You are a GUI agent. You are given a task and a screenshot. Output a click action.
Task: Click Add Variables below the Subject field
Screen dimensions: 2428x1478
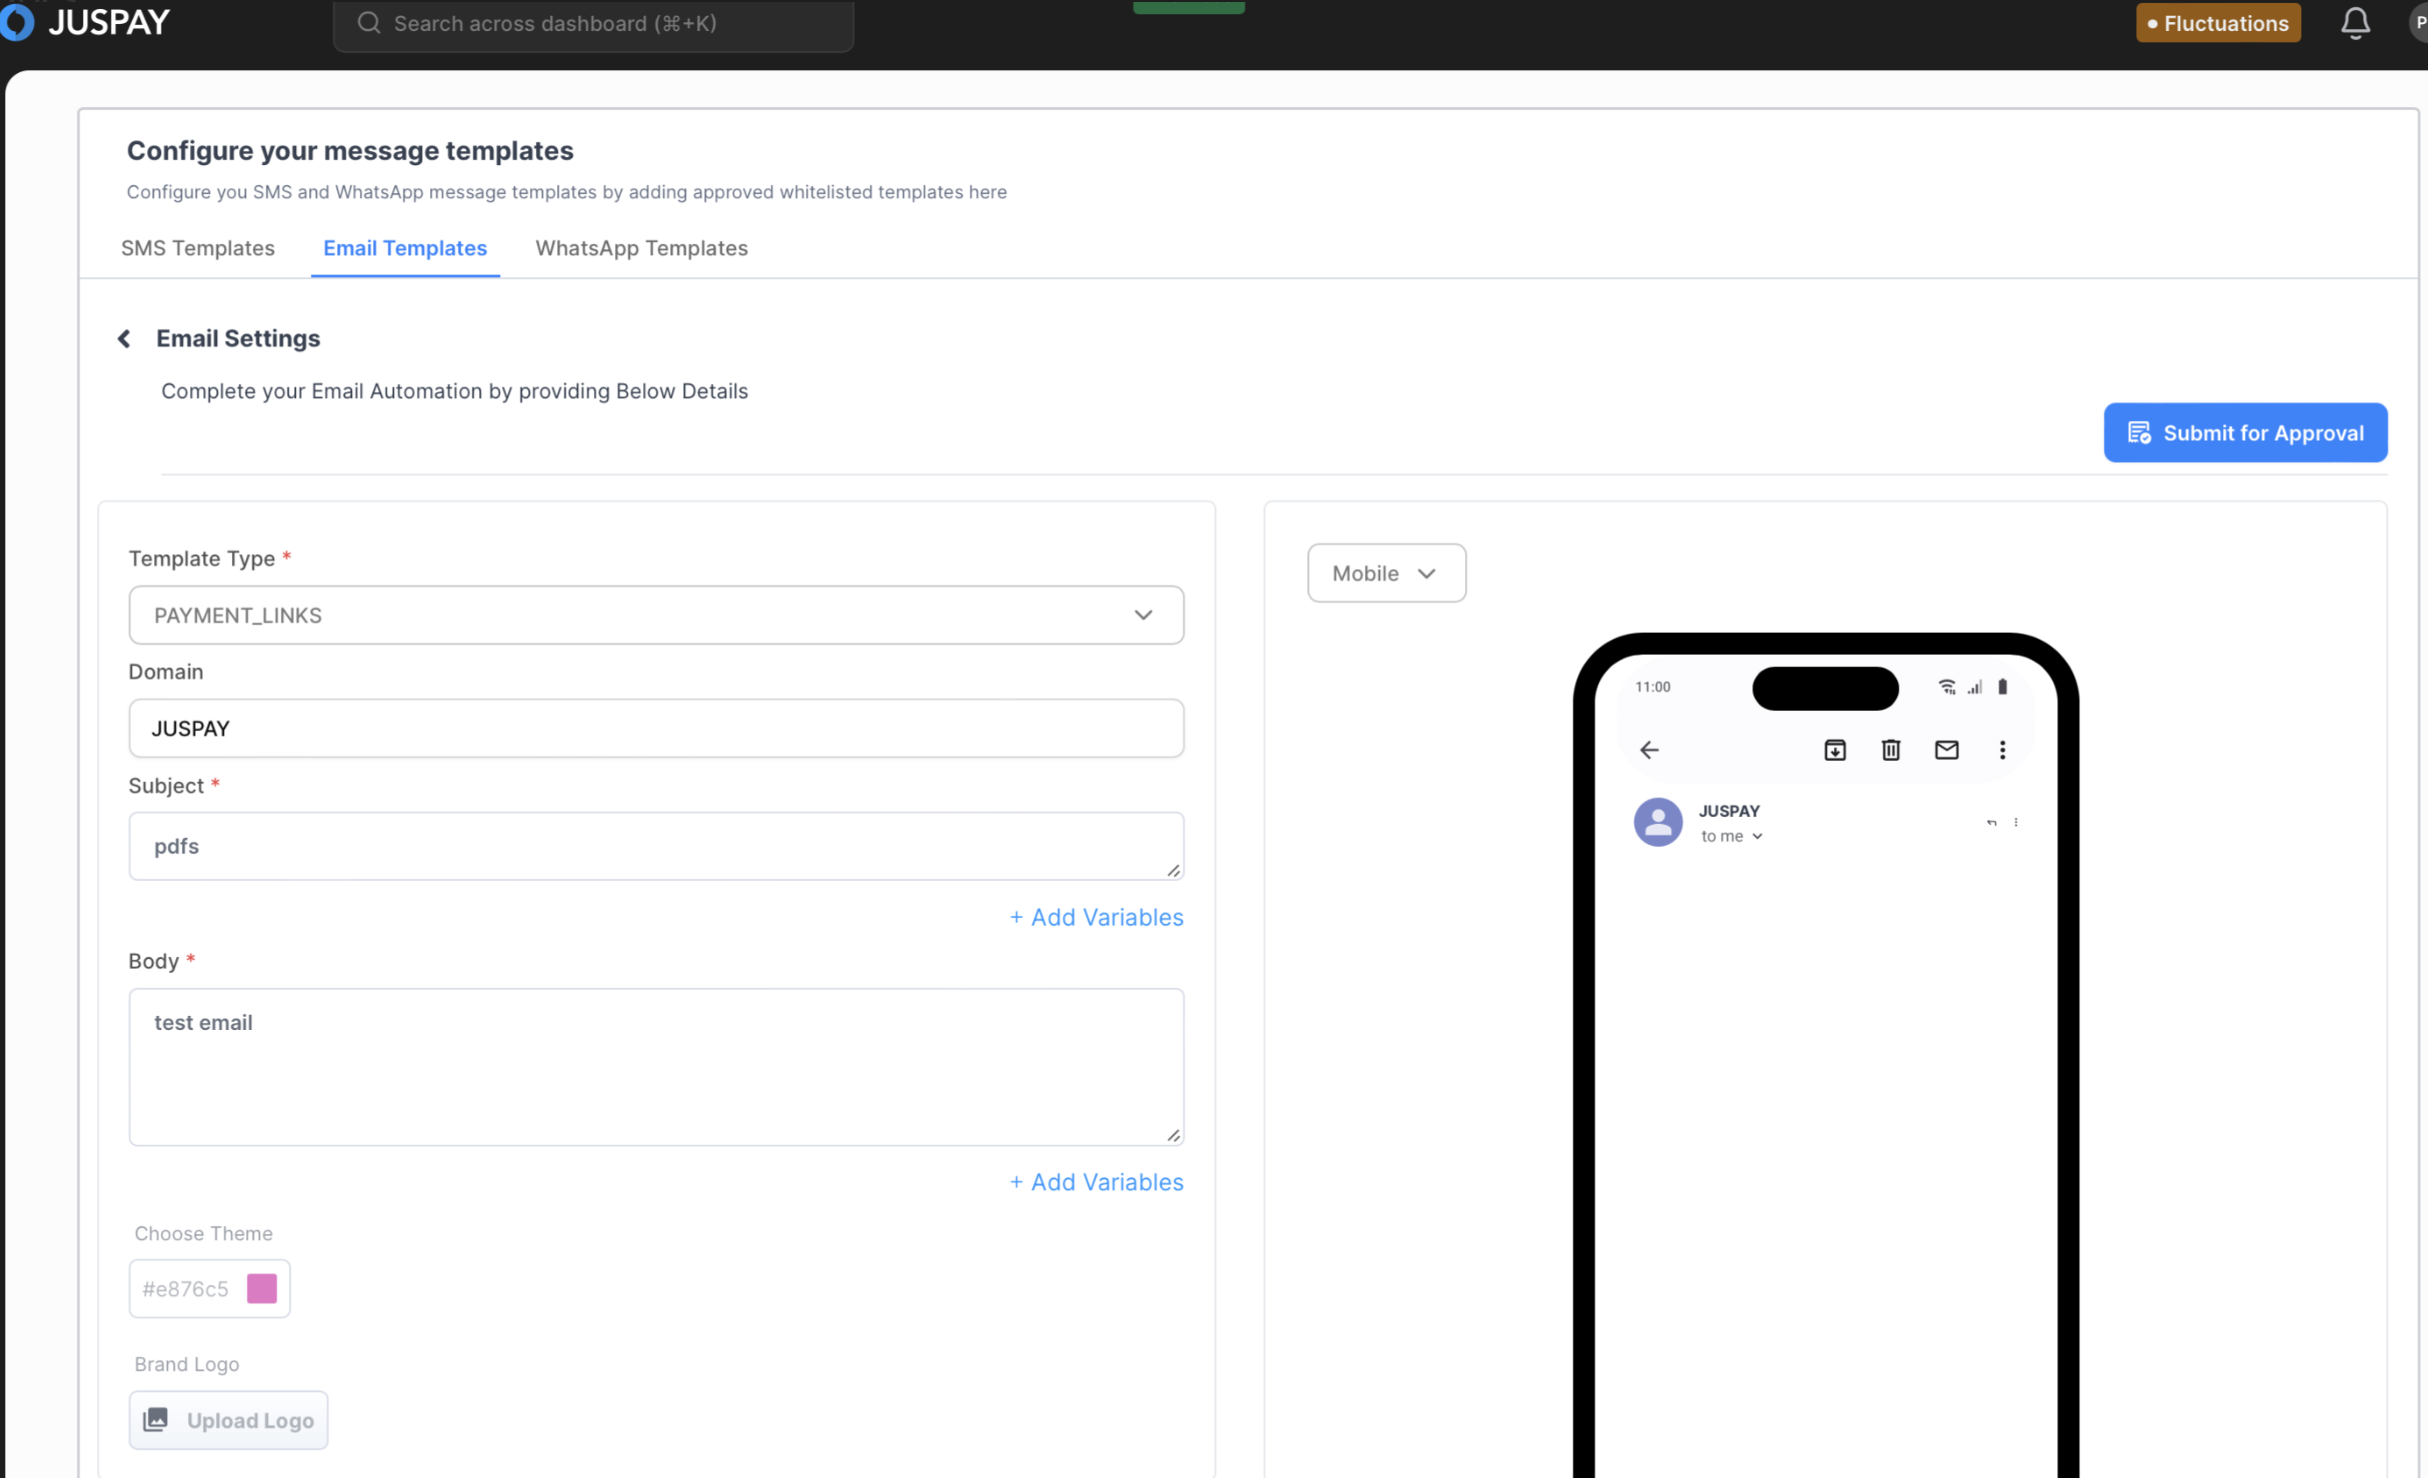tap(1096, 917)
